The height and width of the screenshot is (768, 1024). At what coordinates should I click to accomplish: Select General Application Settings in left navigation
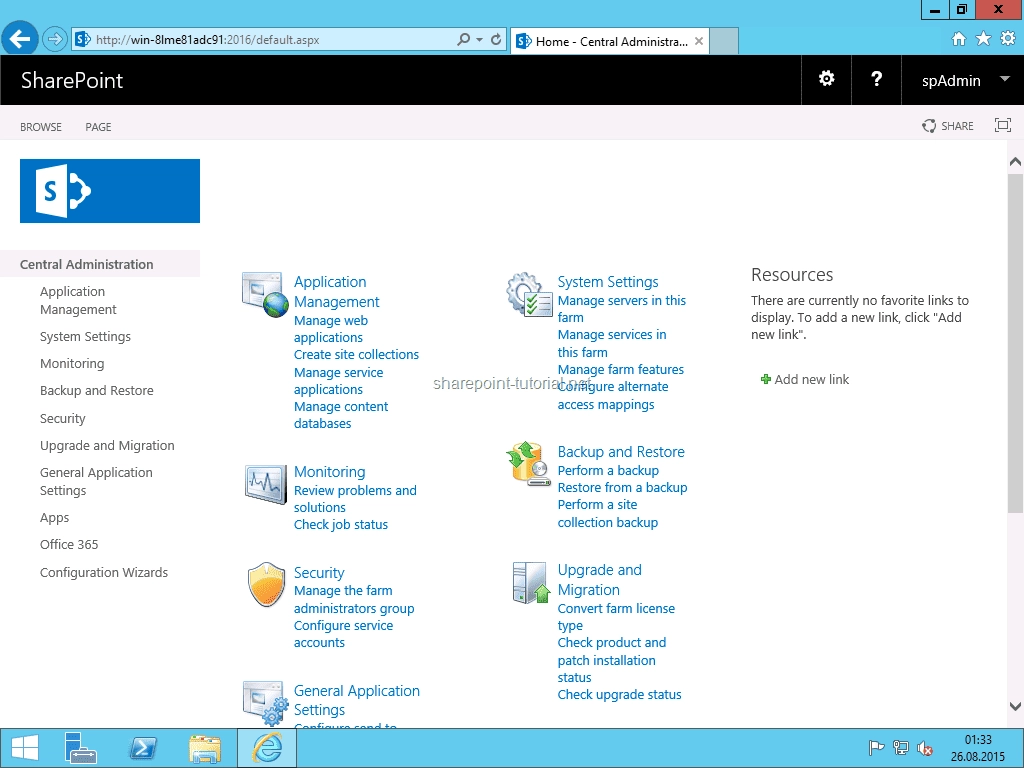point(96,481)
